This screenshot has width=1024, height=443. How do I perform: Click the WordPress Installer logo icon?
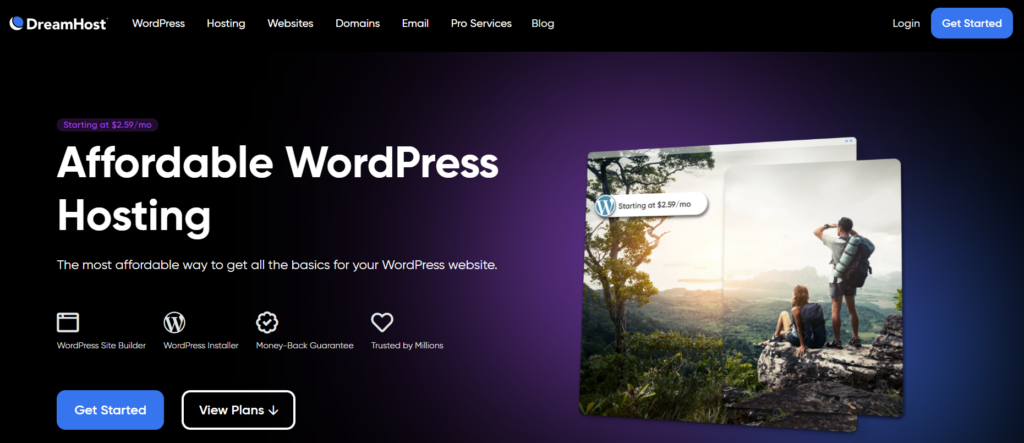point(174,322)
